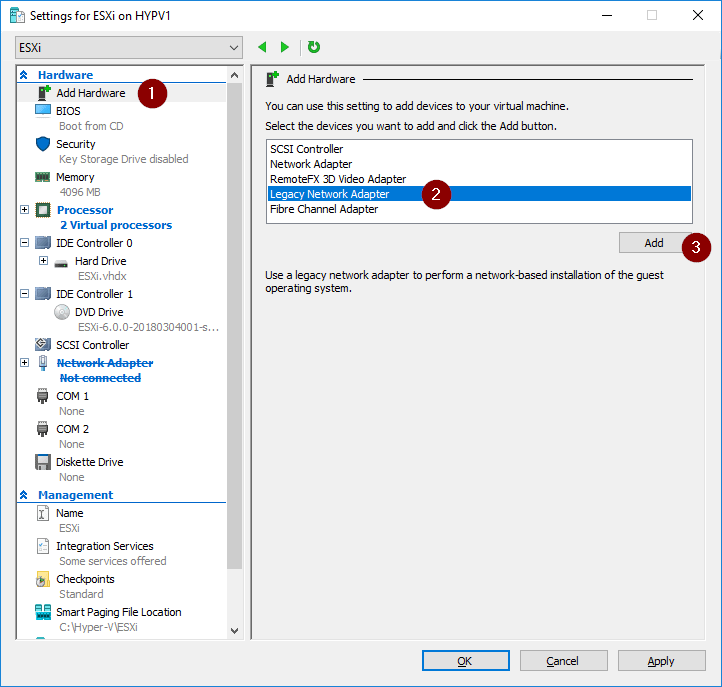Select the Processor label in tree

(85, 210)
